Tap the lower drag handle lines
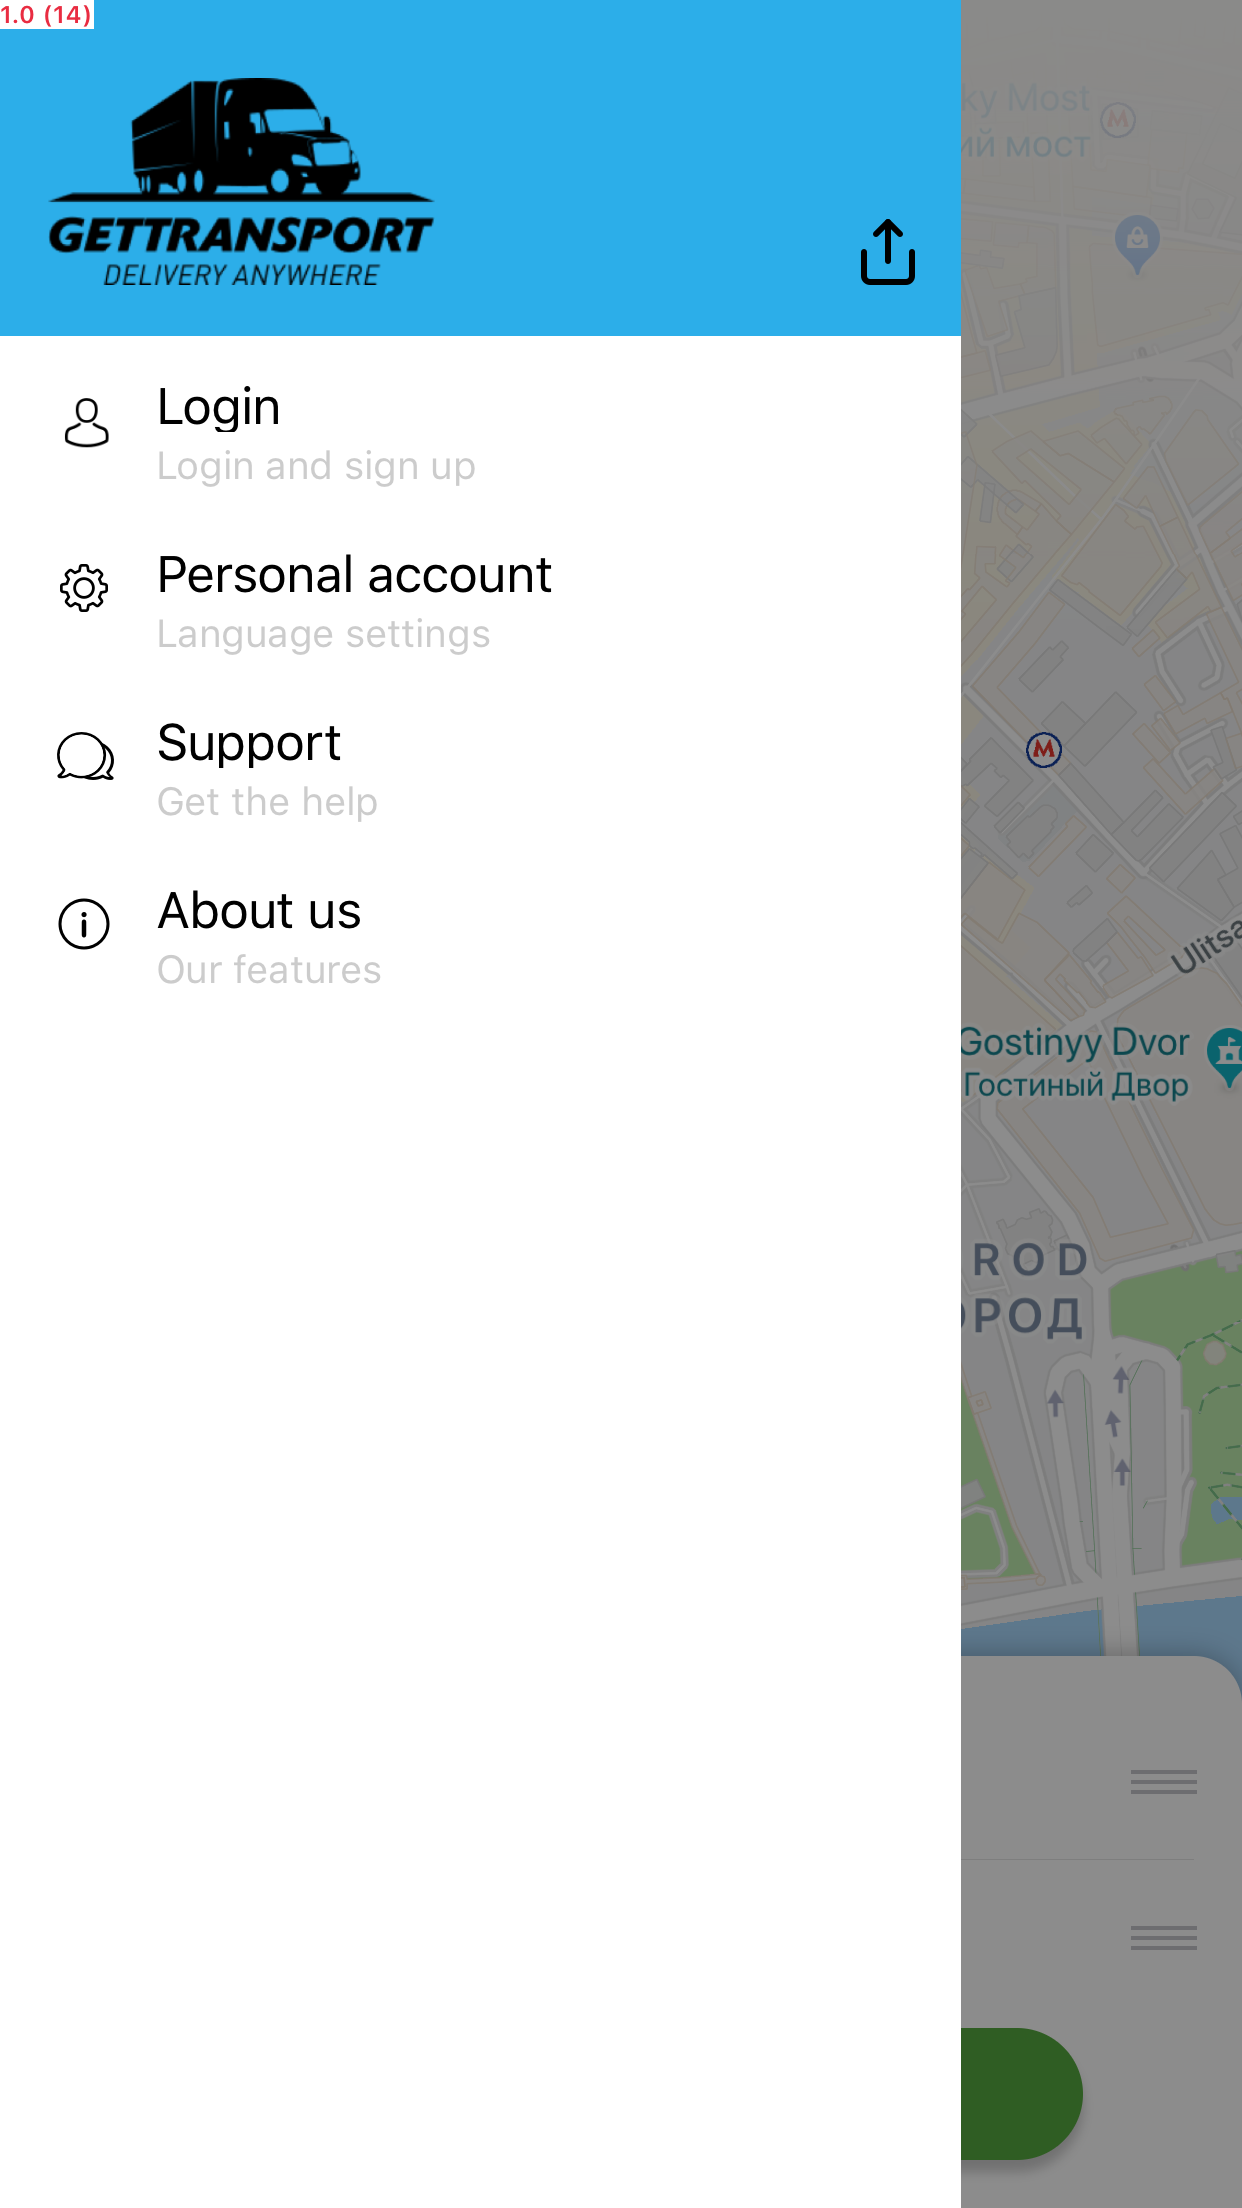The width and height of the screenshot is (1242, 2208). [x=1163, y=1938]
